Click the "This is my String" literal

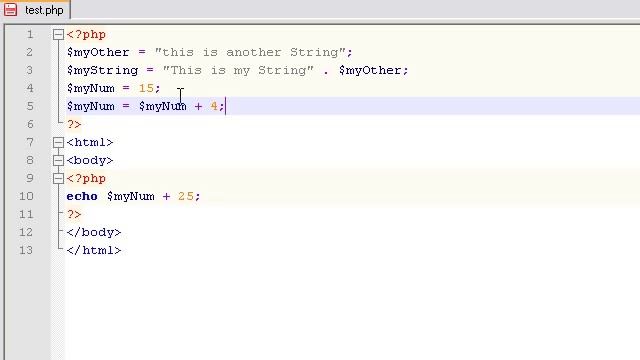click(238, 70)
